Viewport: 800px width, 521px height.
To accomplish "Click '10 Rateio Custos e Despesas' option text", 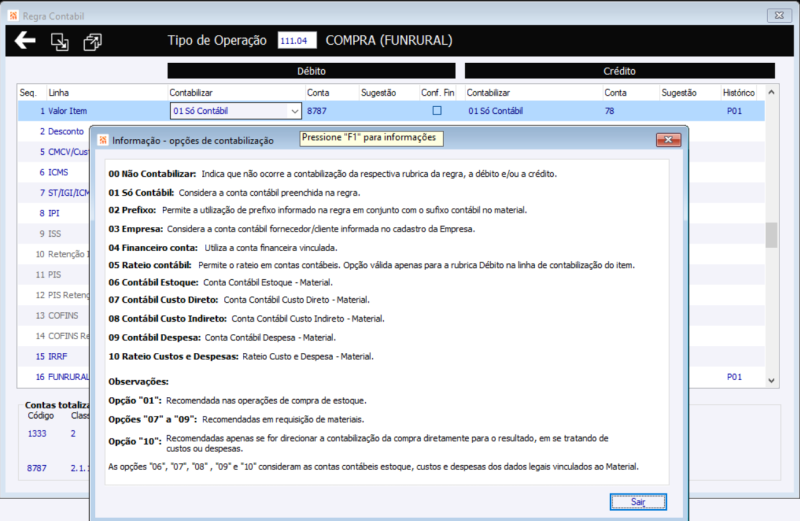I will point(173,356).
